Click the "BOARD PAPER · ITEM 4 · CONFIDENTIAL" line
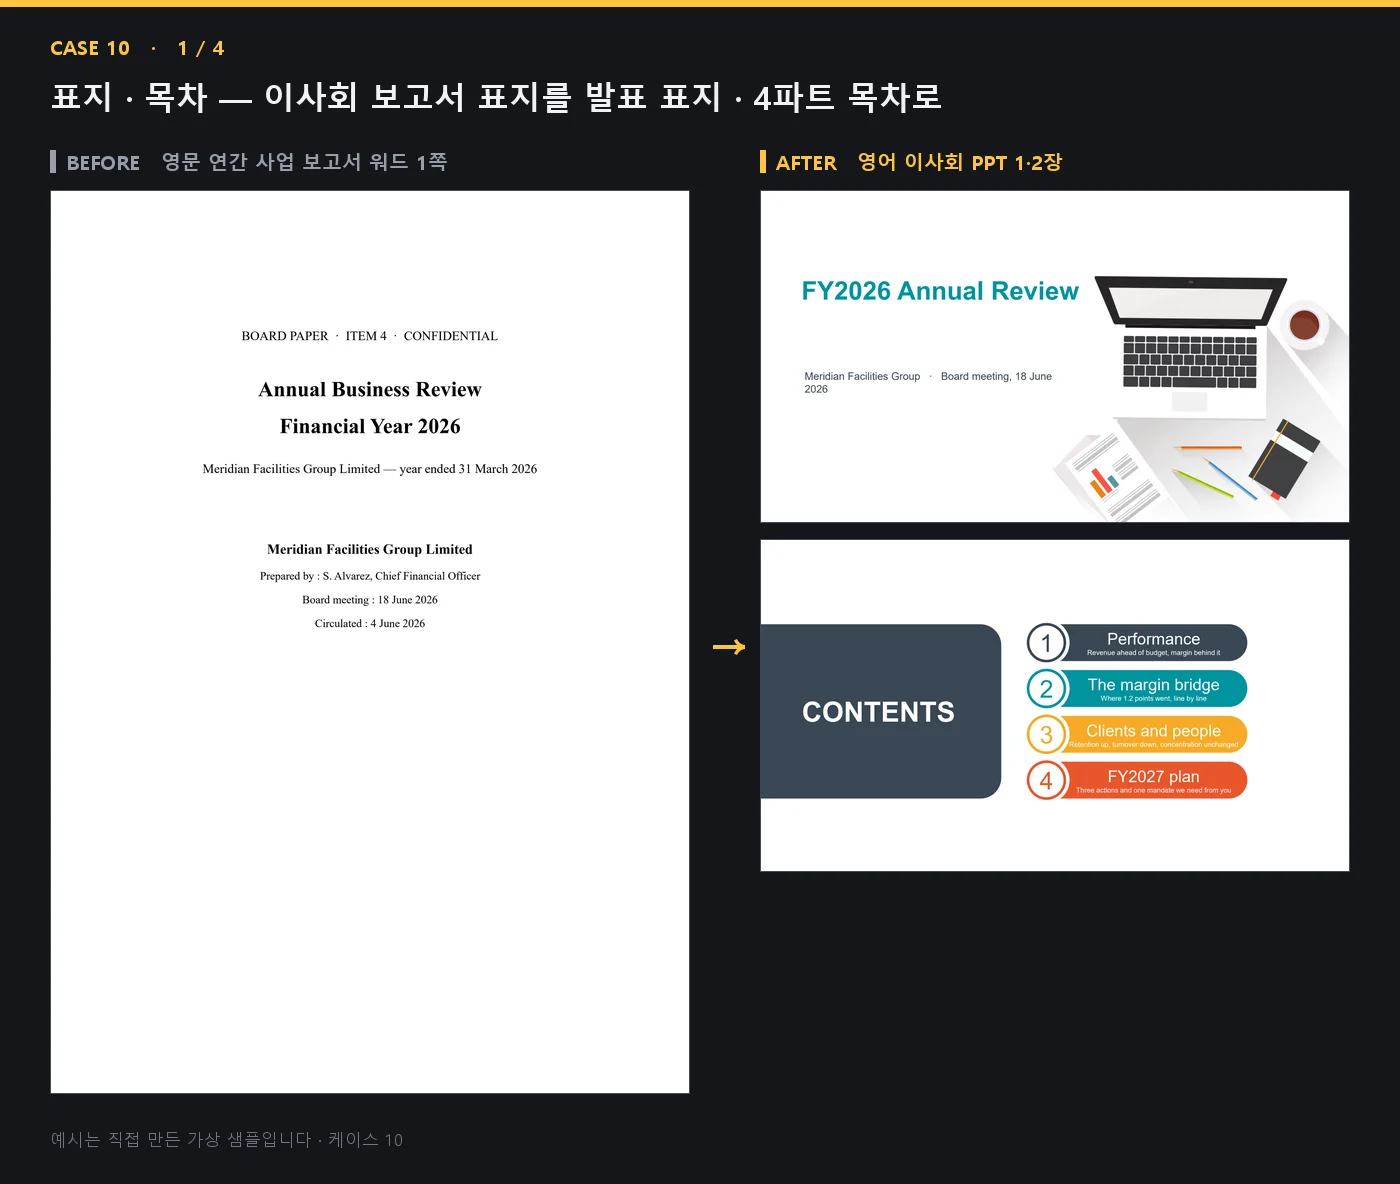The width and height of the screenshot is (1400, 1184). [x=370, y=336]
